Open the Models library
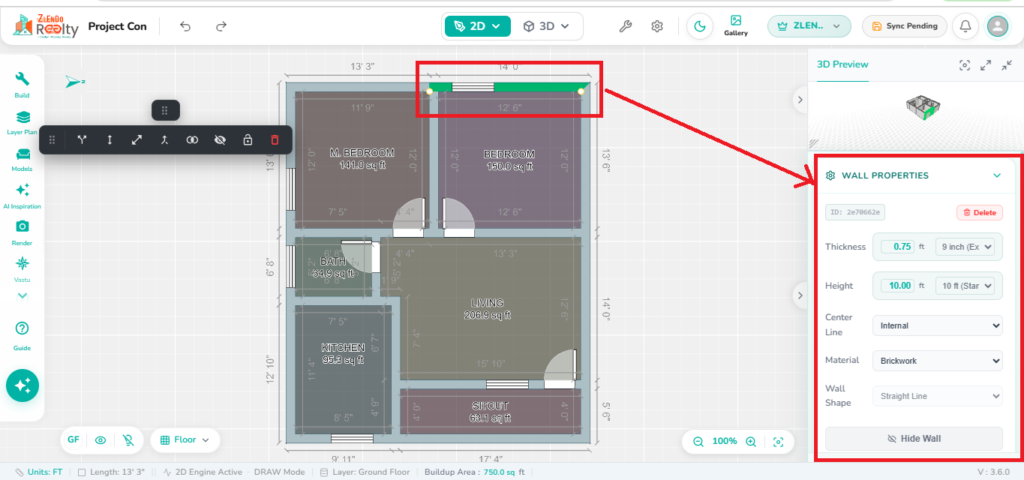Screen dimensions: 1024x480 22,159
